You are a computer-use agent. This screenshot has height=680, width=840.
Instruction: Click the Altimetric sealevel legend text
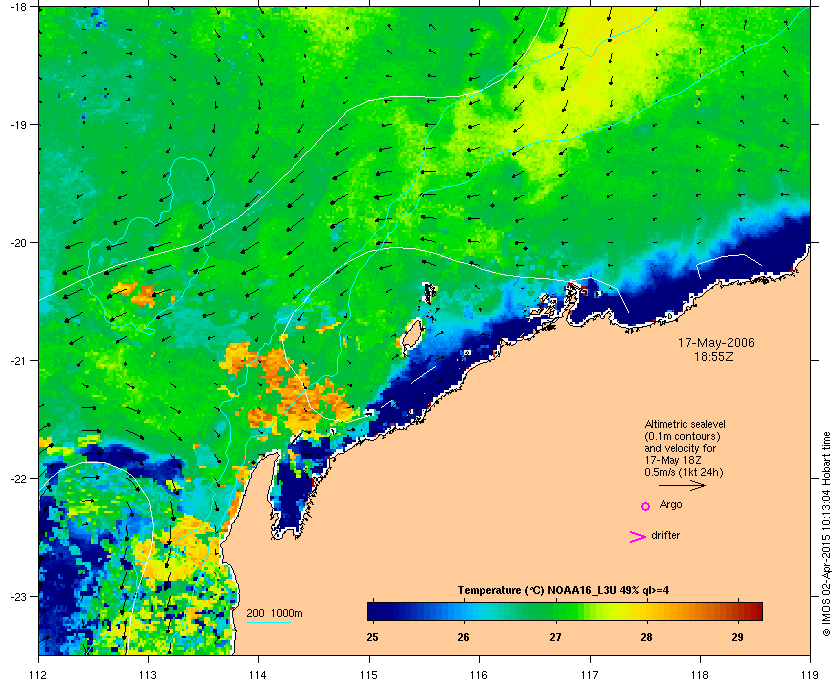(685, 424)
